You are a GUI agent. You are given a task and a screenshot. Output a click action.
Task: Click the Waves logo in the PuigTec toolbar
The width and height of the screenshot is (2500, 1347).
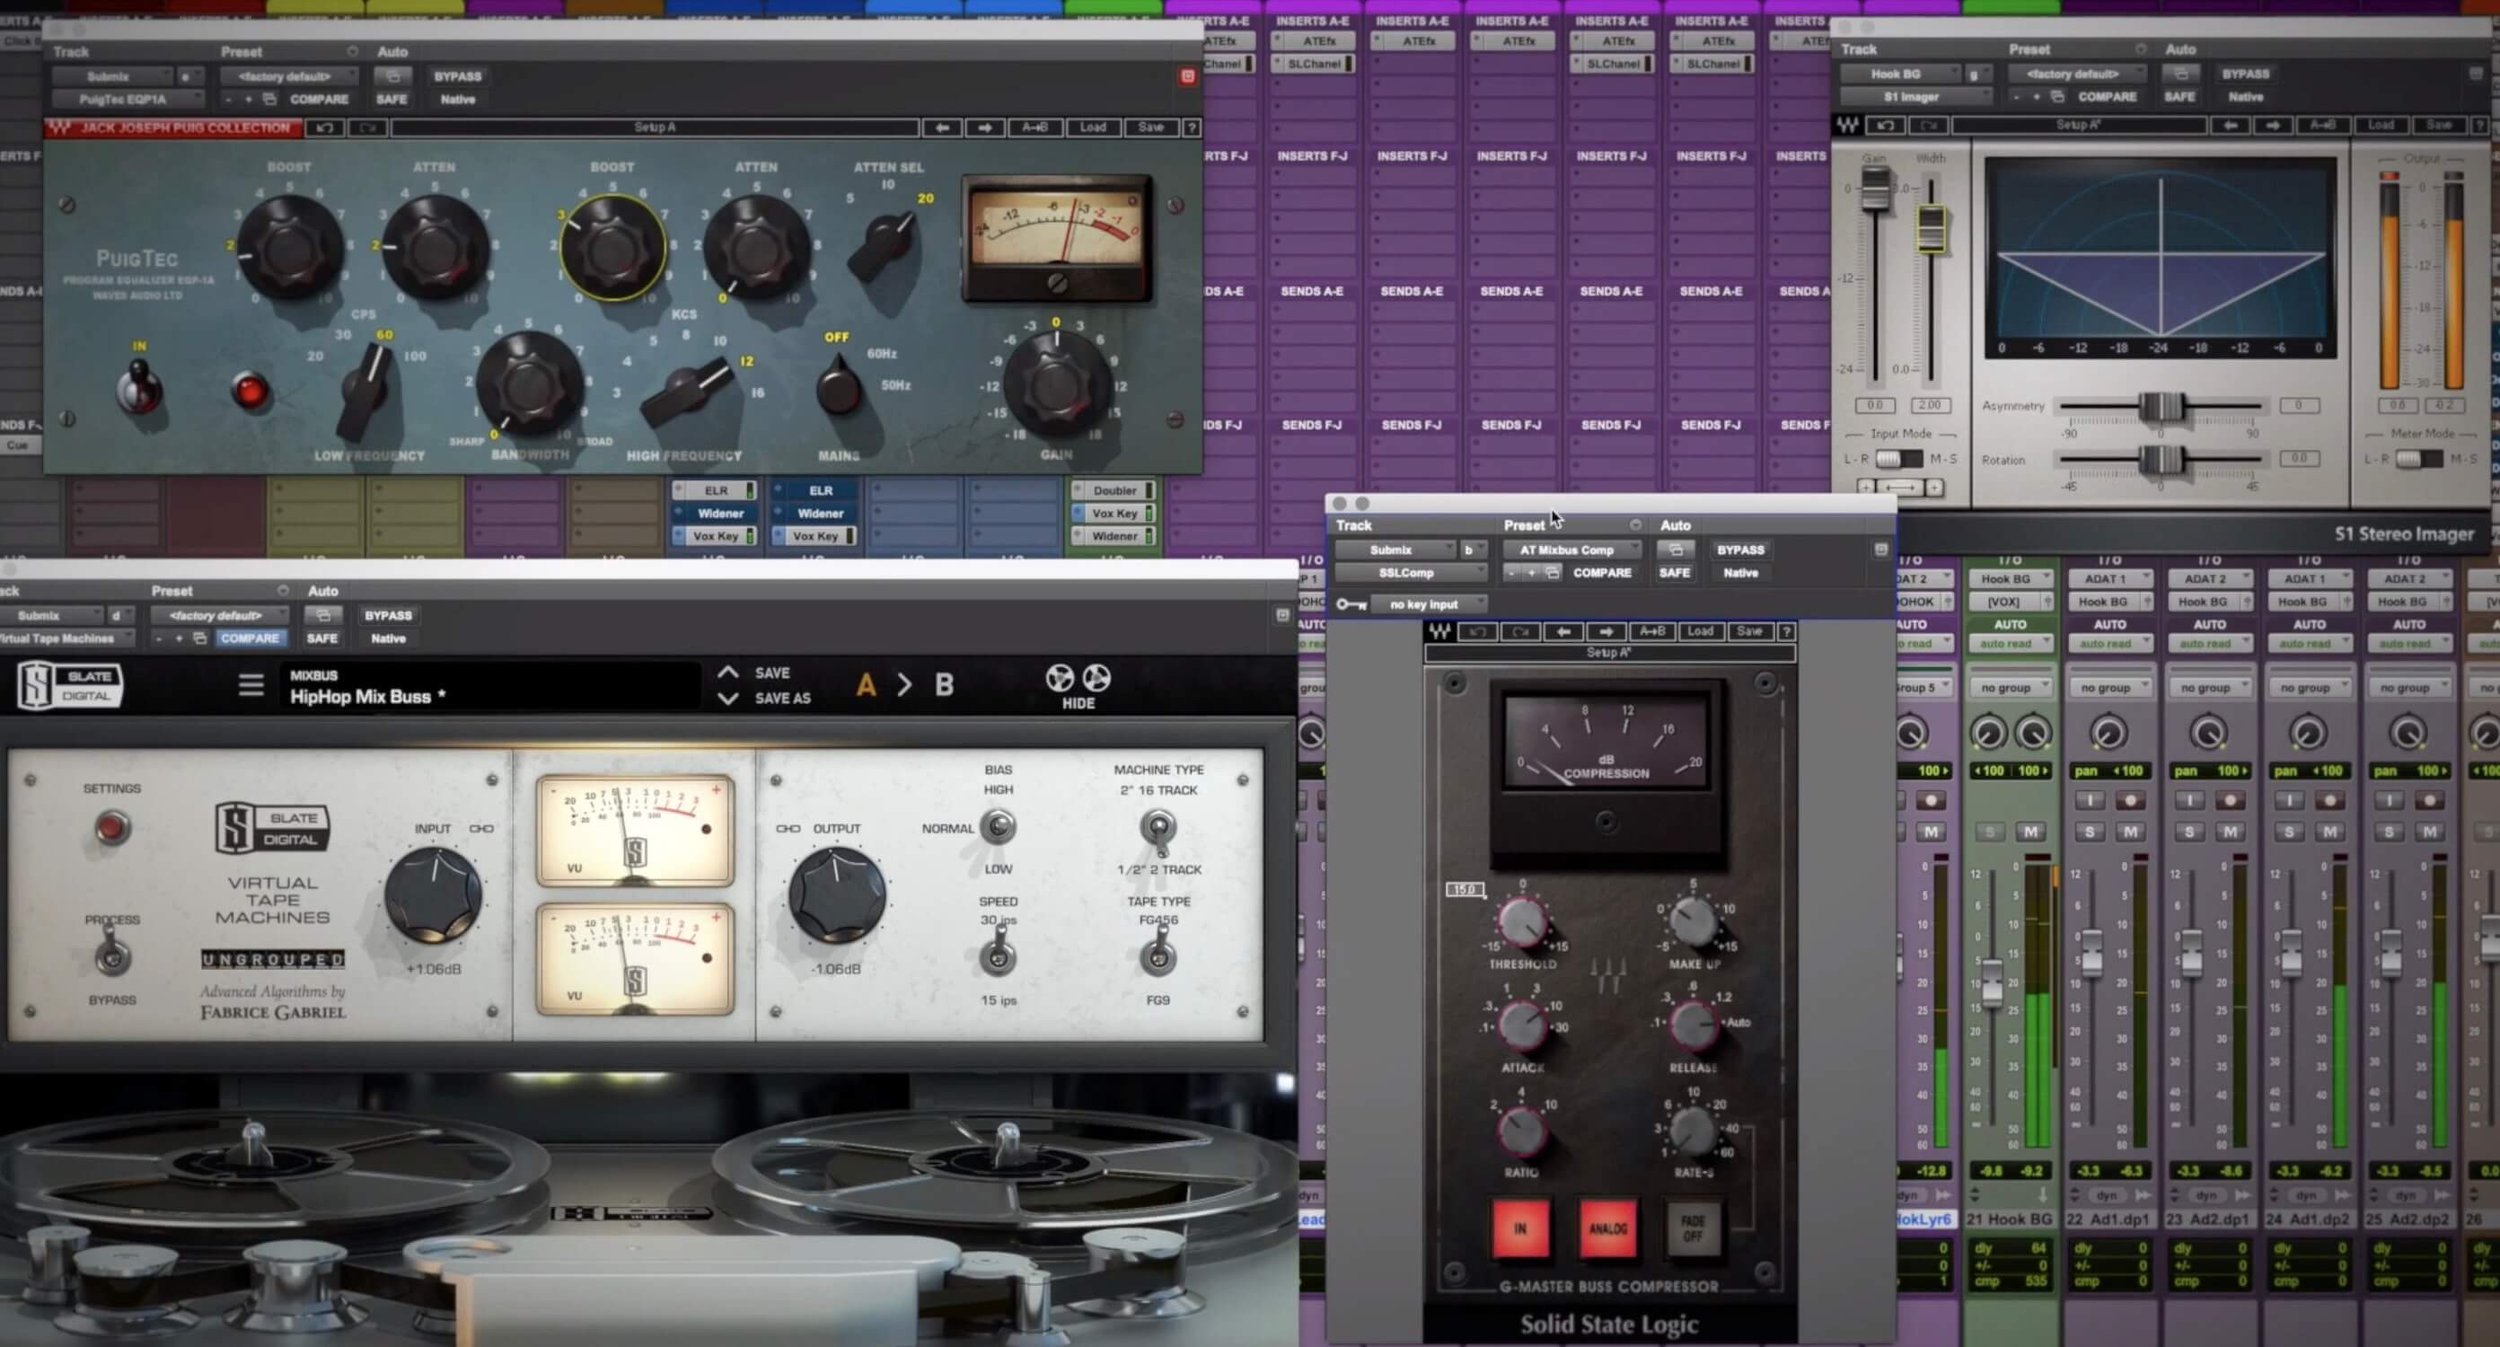(x=60, y=128)
